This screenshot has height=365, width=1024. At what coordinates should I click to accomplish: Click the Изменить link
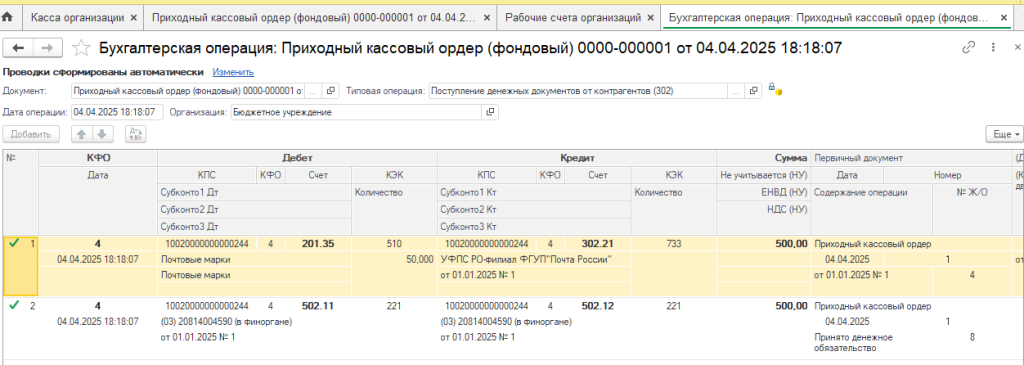click(233, 72)
